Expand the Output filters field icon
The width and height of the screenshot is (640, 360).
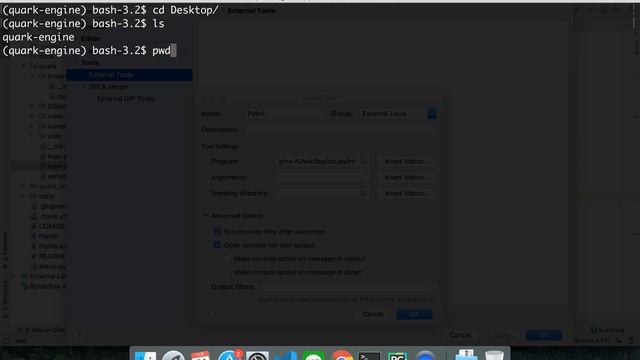[431, 287]
